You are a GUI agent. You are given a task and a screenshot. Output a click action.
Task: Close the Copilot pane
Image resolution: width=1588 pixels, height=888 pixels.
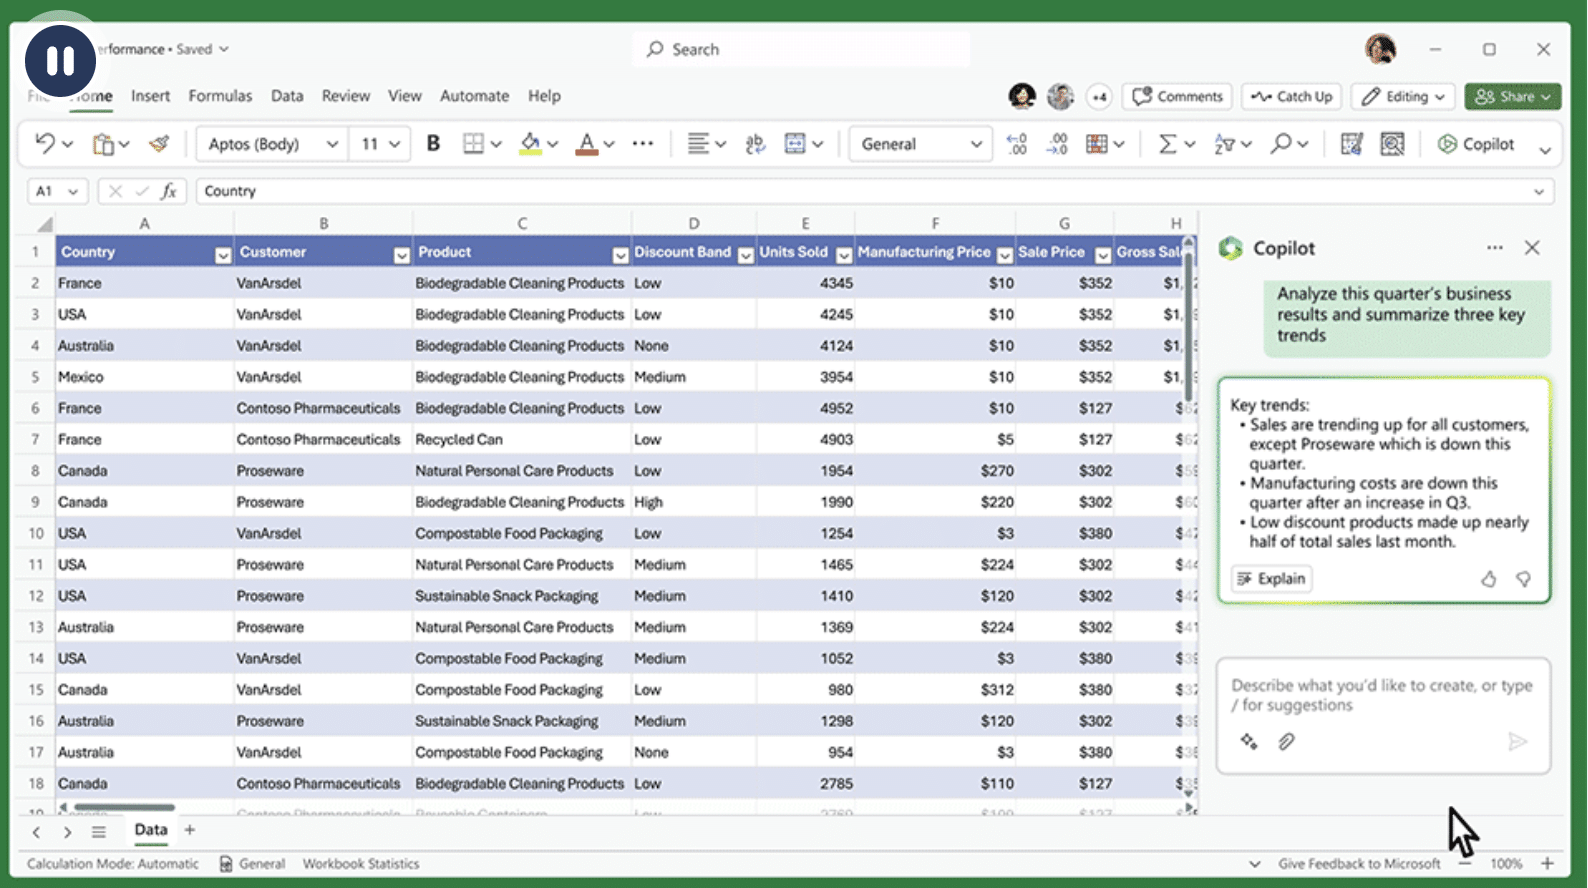(1532, 248)
